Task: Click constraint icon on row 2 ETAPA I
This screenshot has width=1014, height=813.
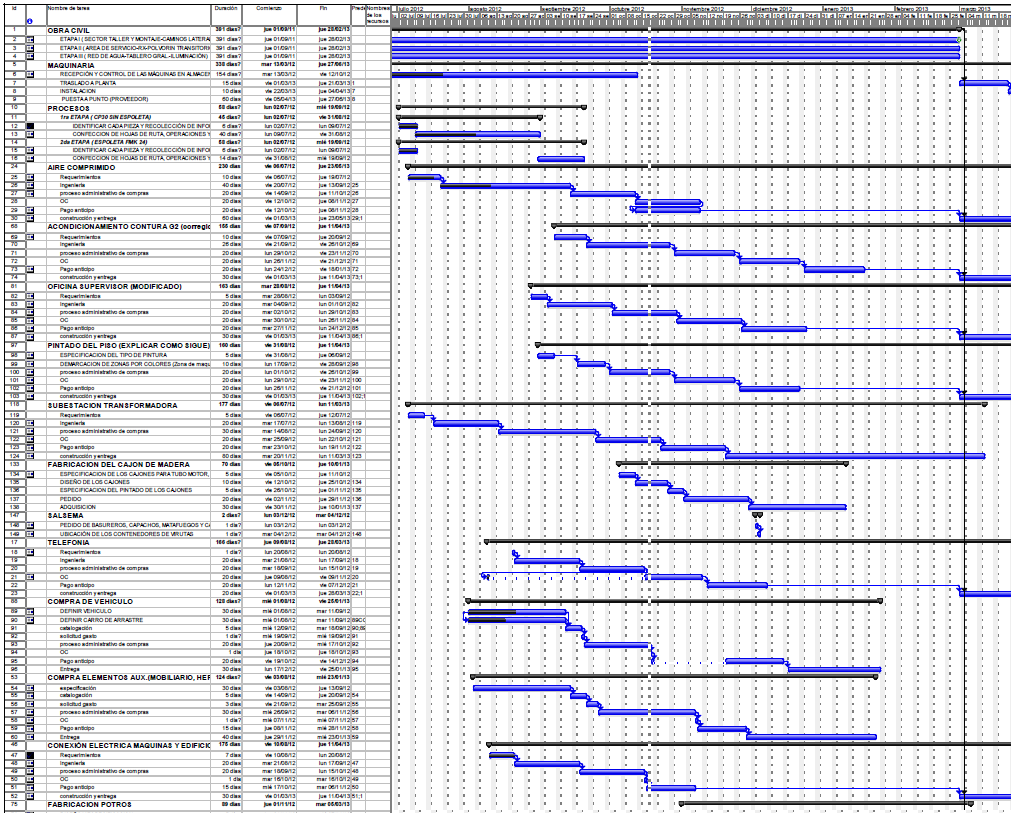Action: click(x=30, y=39)
